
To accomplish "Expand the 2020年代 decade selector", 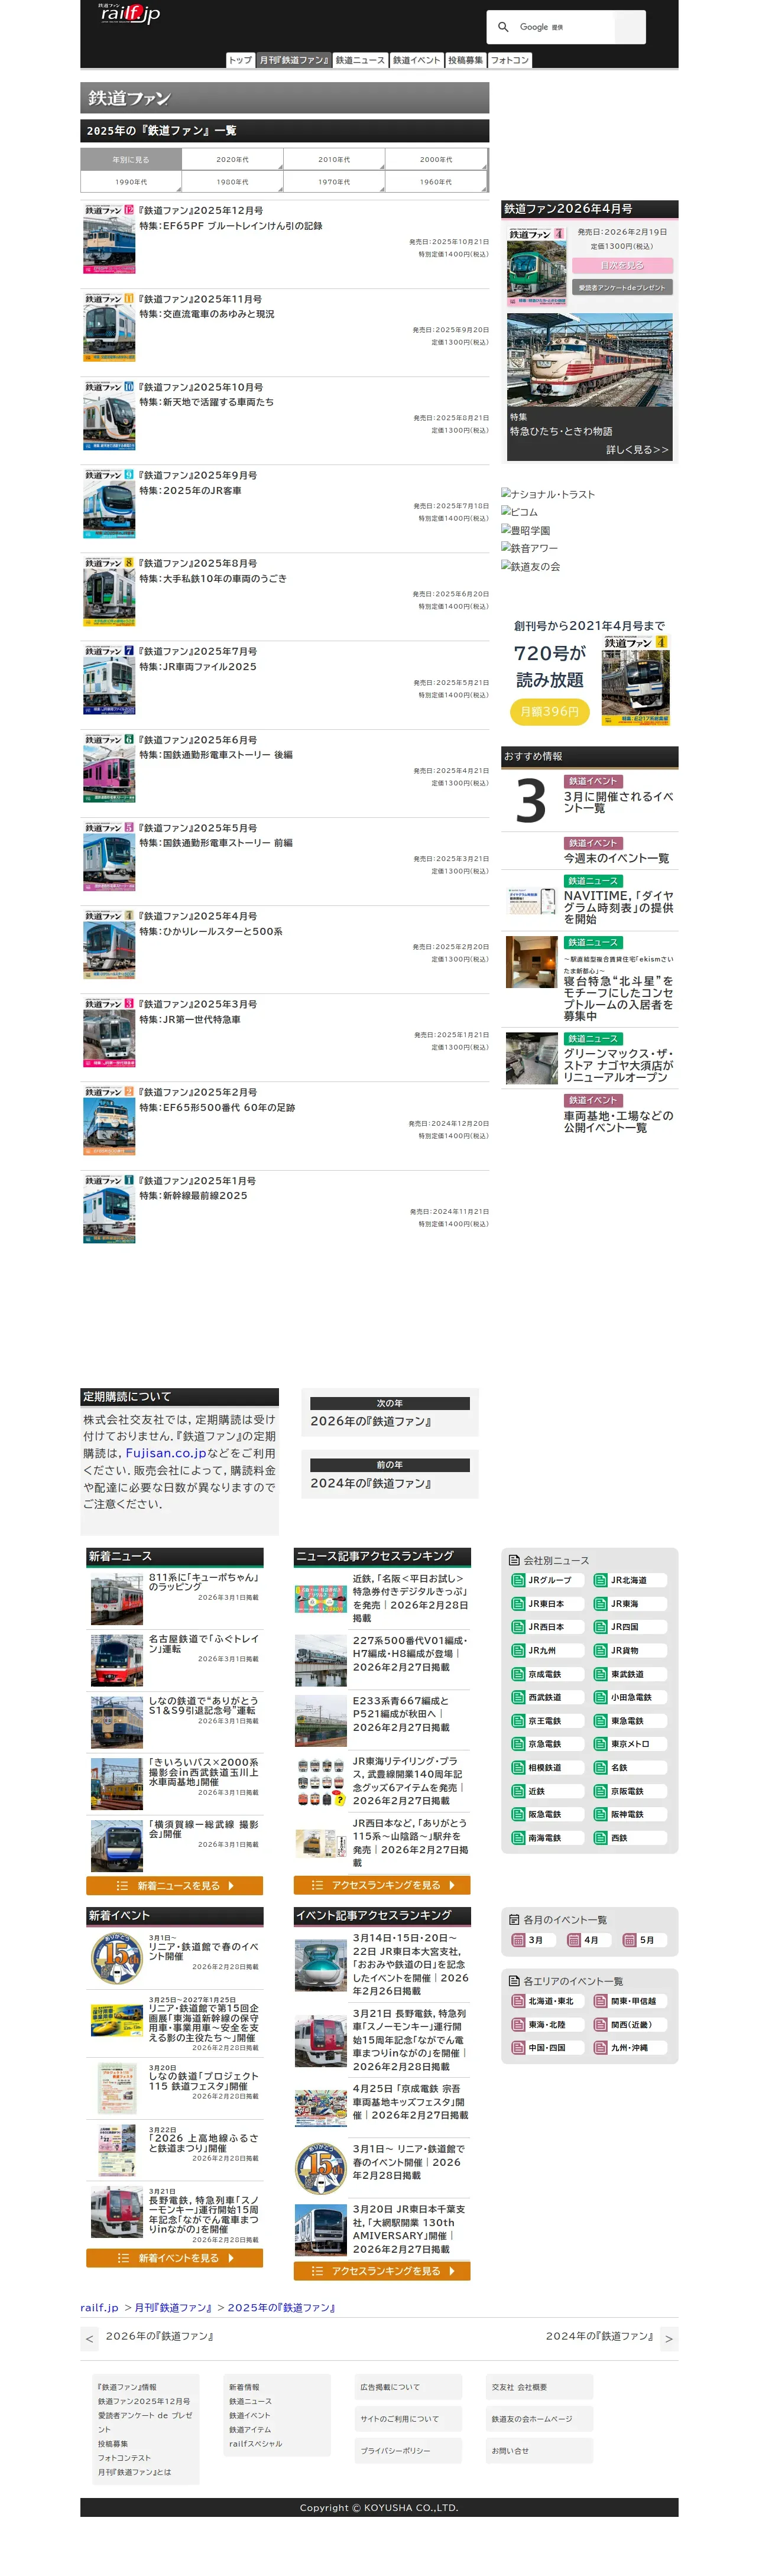I will [x=233, y=159].
